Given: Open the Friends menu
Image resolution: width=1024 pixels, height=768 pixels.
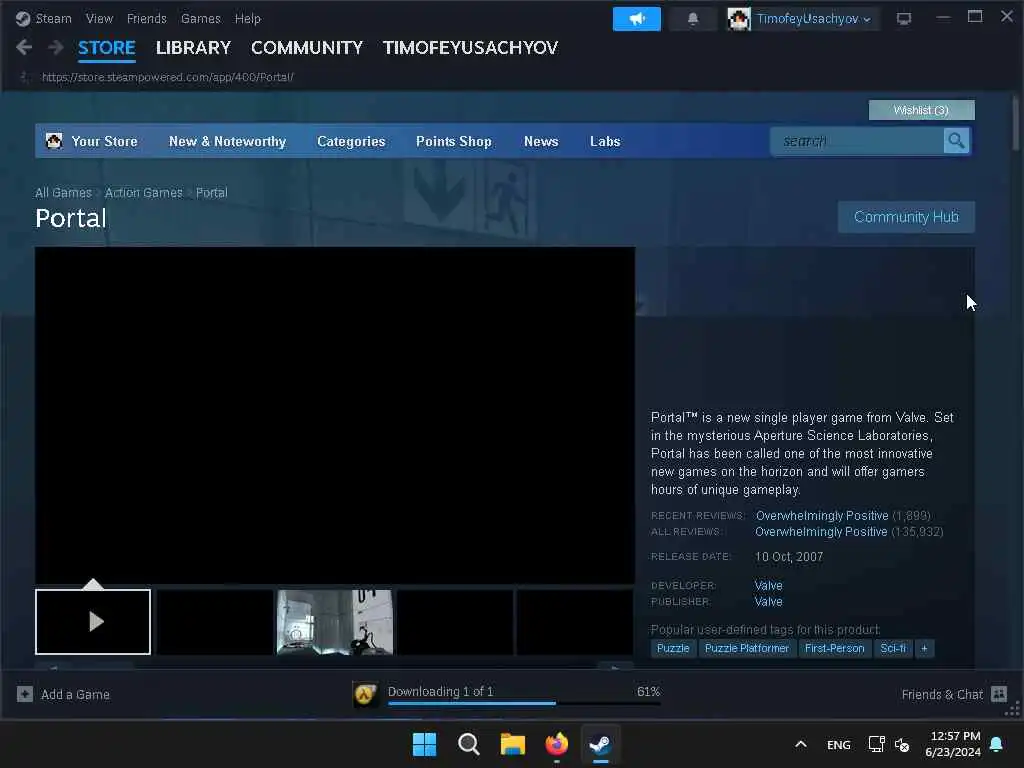Looking at the screenshot, I should [146, 19].
